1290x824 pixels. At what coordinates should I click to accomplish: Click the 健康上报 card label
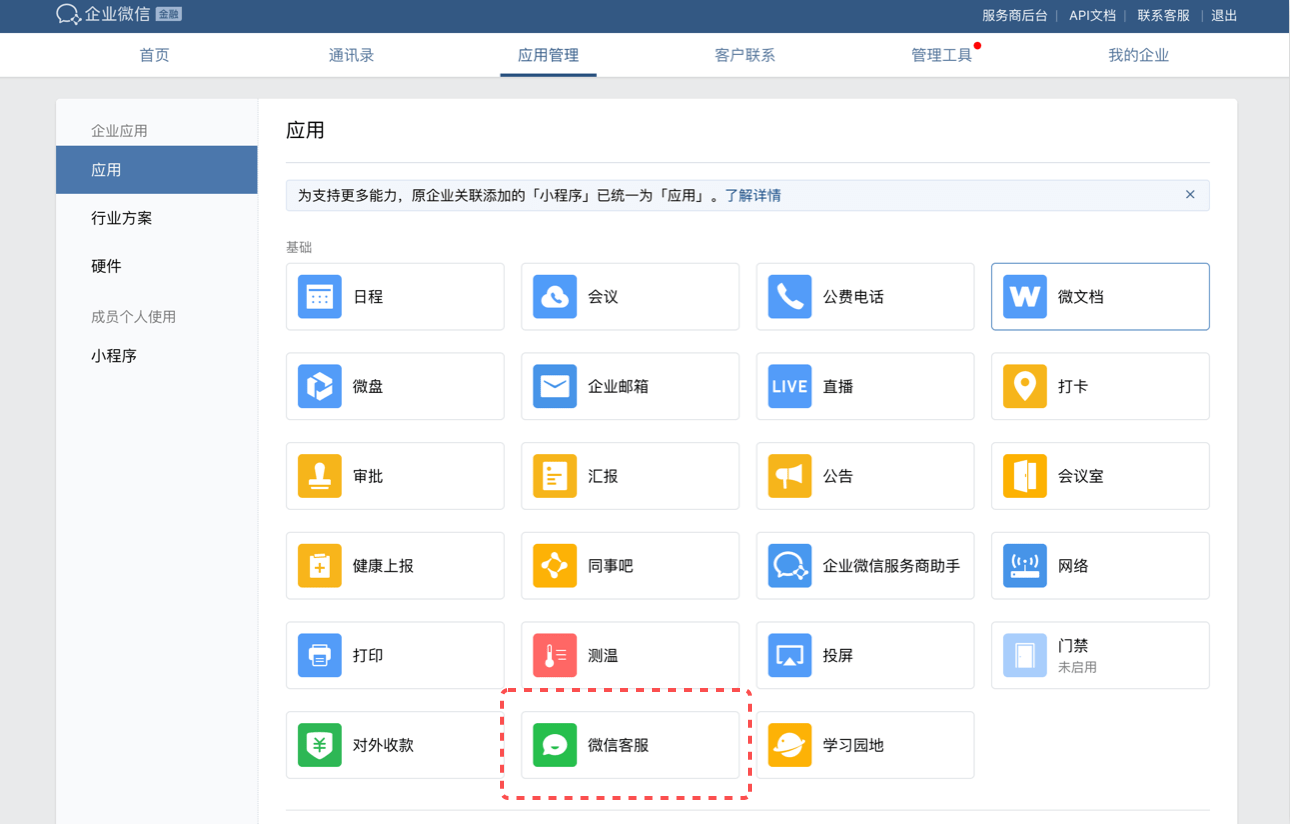(383, 566)
